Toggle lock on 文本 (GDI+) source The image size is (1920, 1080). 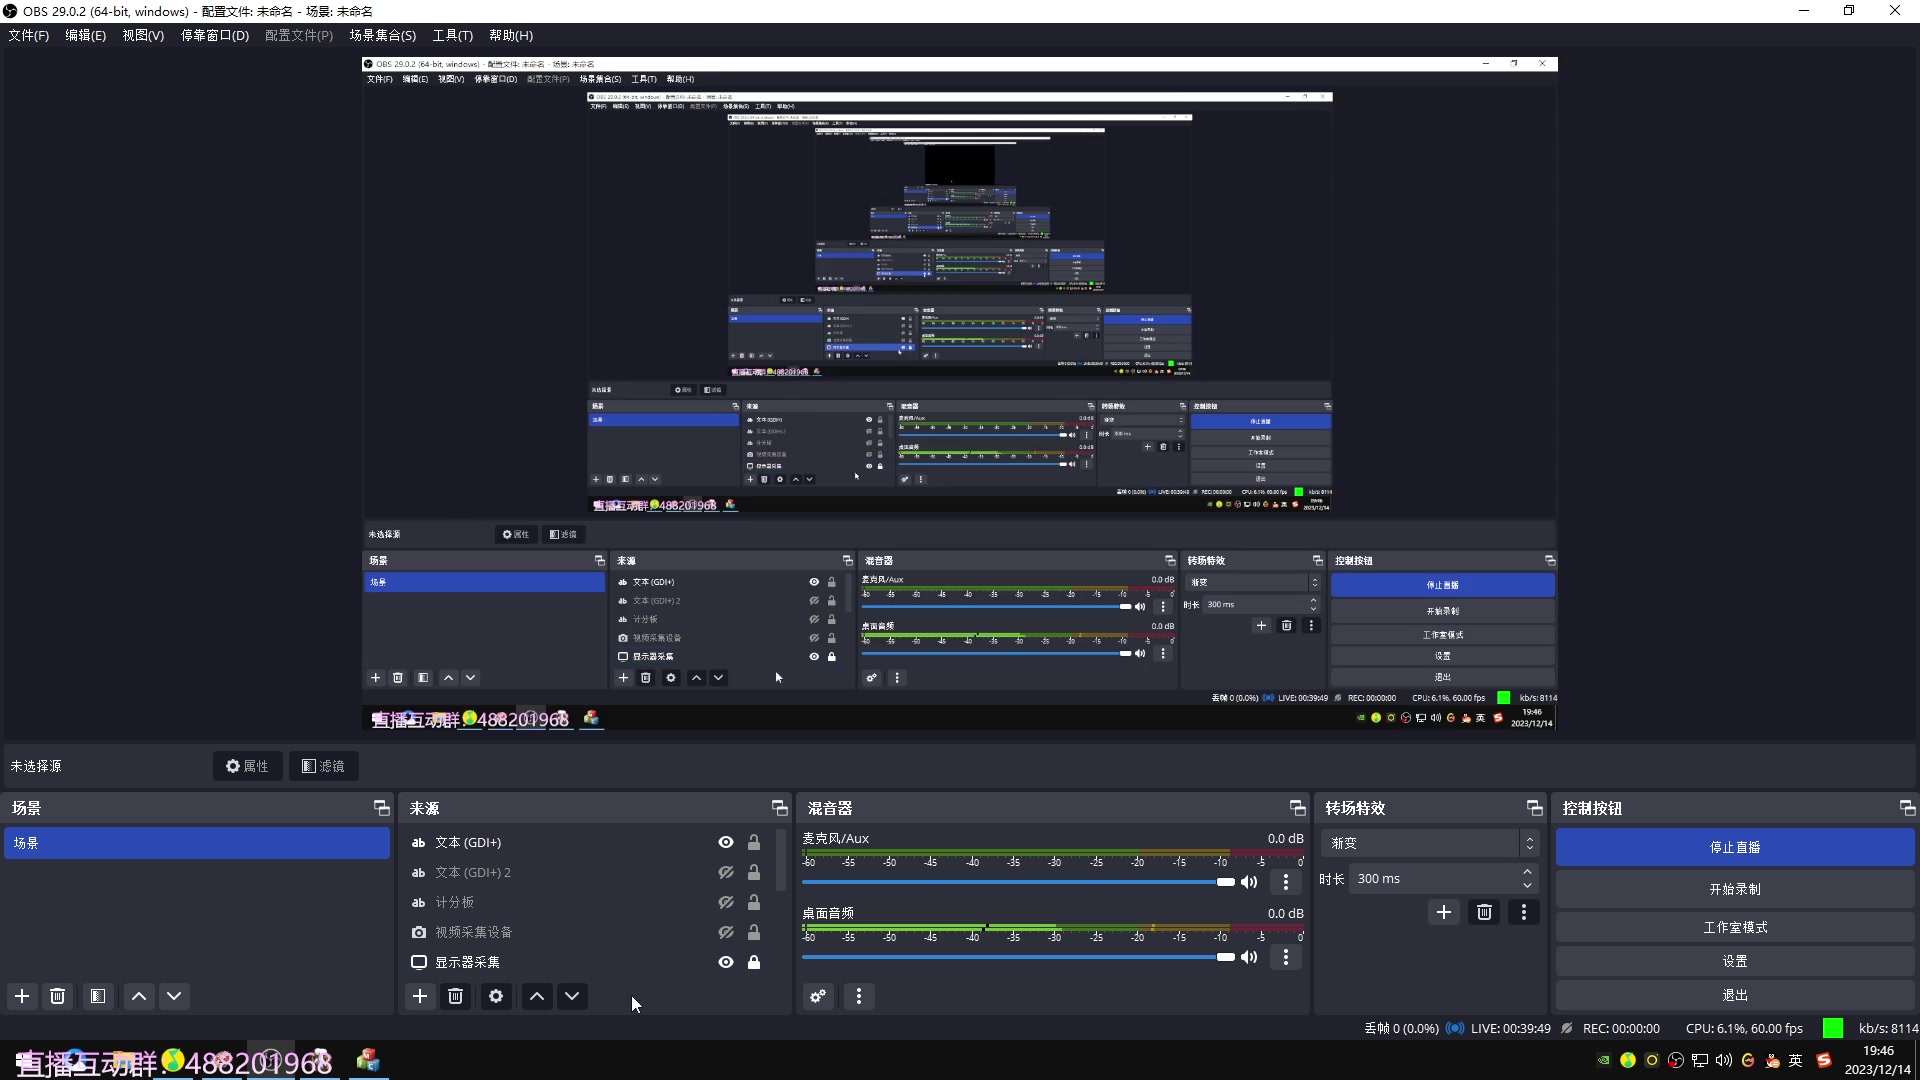tap(754, 843)
